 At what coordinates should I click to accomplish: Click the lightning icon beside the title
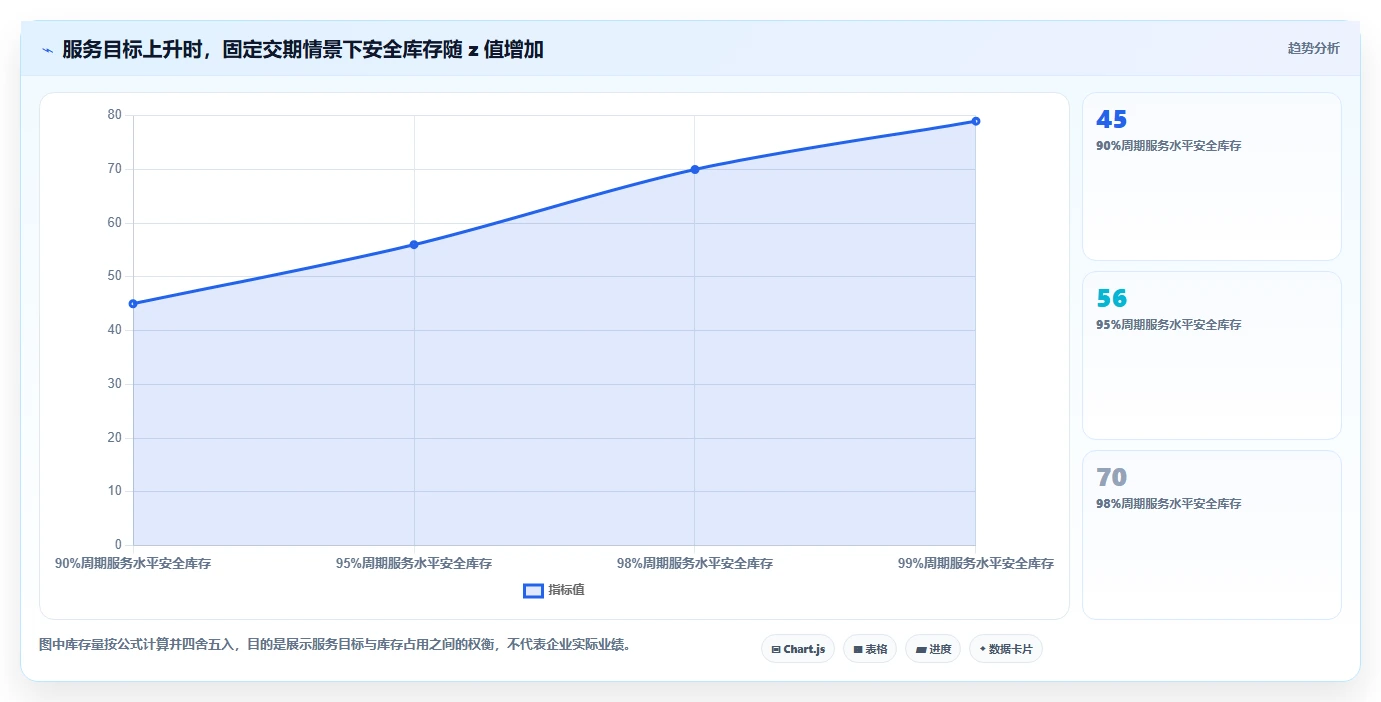click(47, 50)
